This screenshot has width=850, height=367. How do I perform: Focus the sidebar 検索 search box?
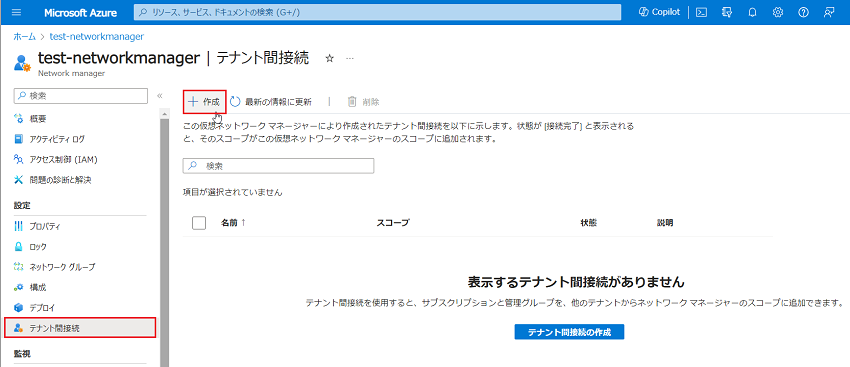[x=81, y=96]
